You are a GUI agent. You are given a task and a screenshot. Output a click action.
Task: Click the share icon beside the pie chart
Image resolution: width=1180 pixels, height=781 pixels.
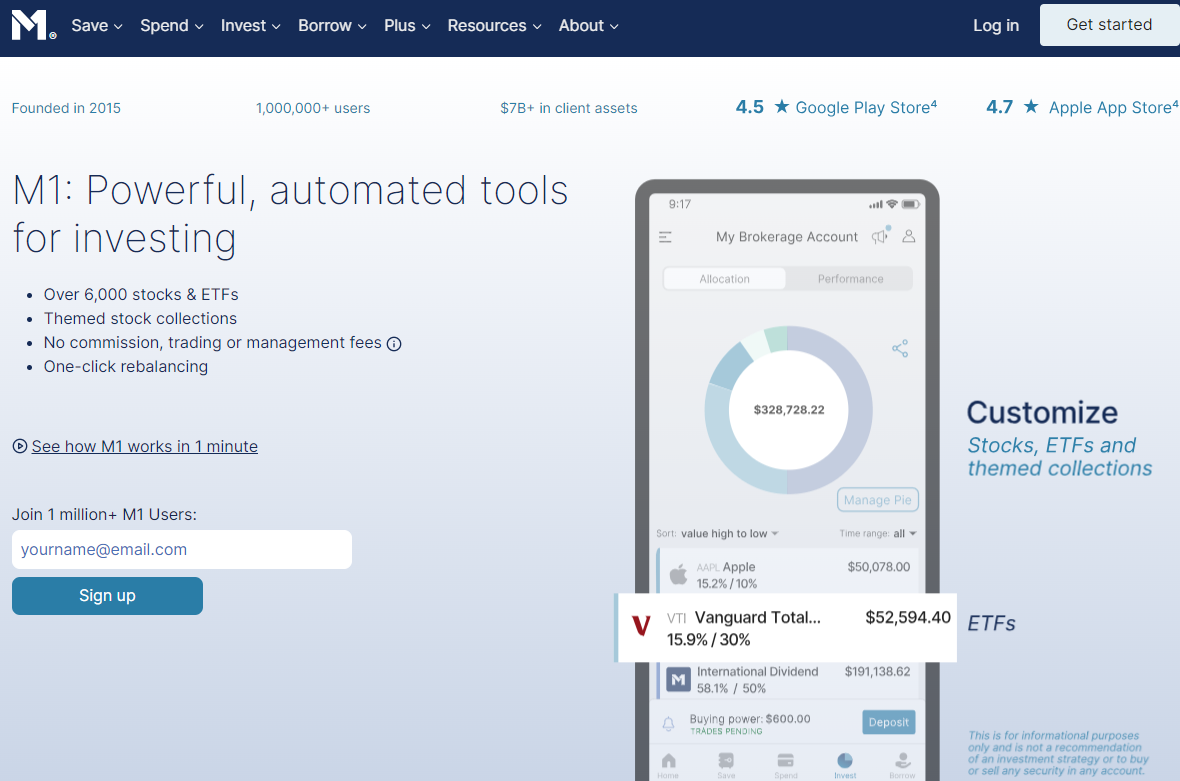point(900,348)
